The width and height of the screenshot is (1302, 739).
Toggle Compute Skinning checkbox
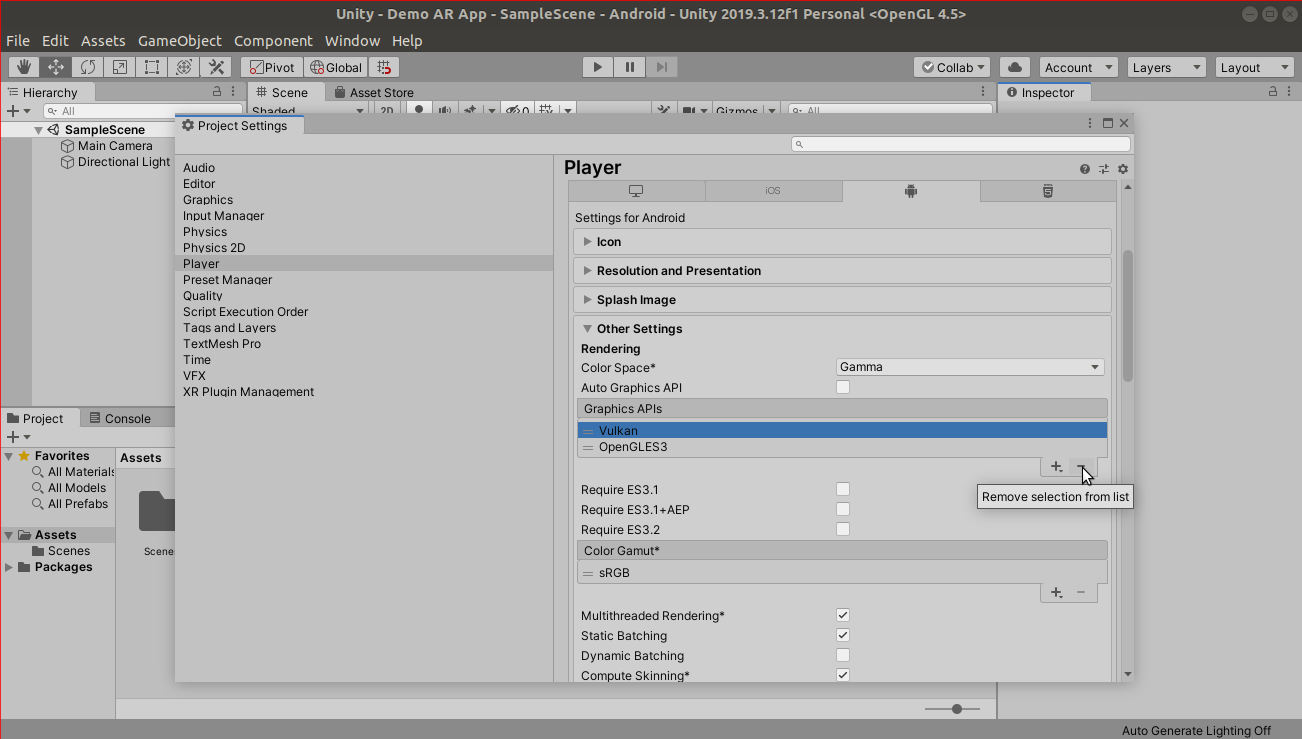[x=843, y=675]
